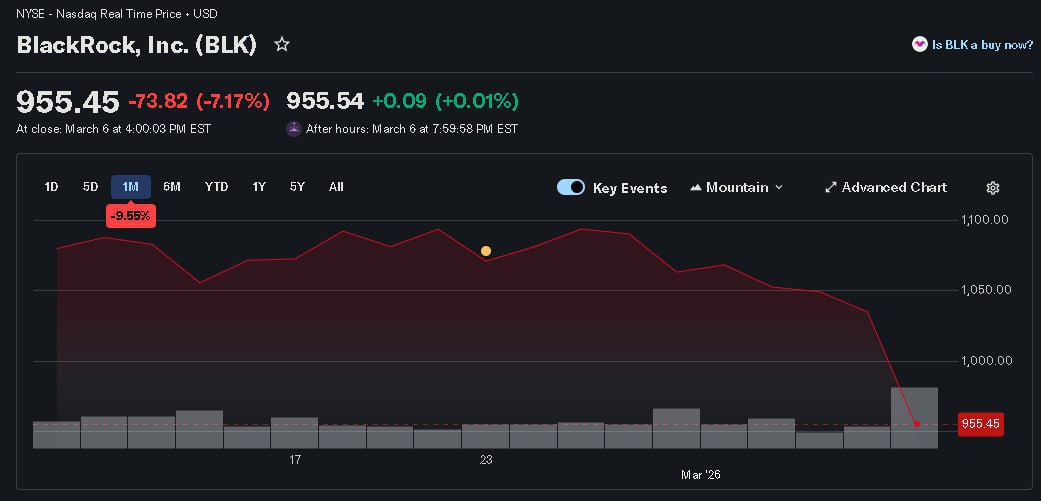Open chart settings gear icon
The height and width of the screenshot is (501, 1041).
(x=992, y=188)
